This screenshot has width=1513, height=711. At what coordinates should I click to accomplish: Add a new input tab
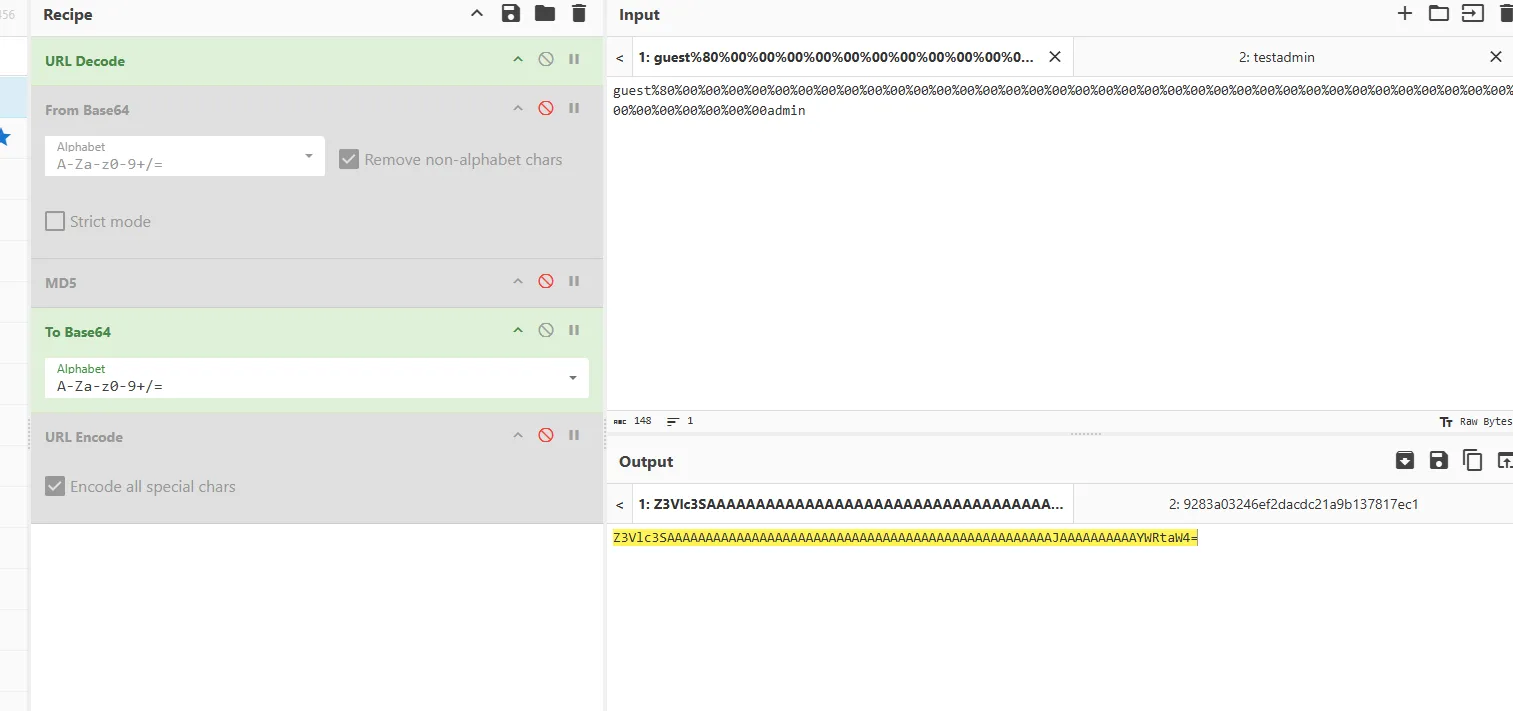pos(1405,14)
